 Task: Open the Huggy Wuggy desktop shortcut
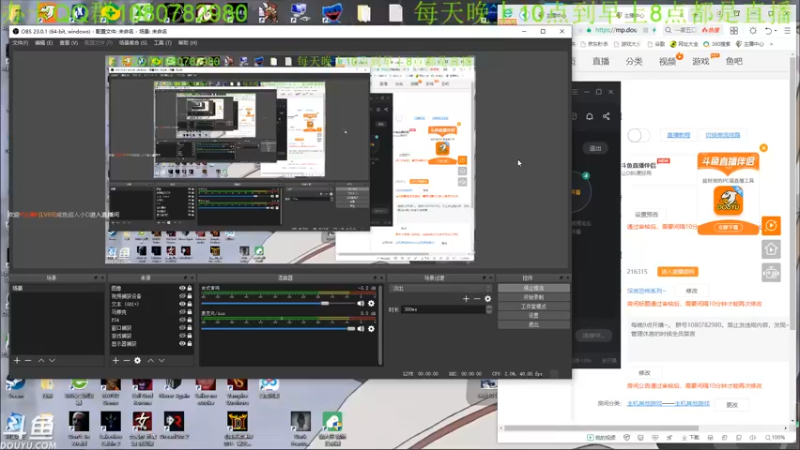click(x=332, y=13)
